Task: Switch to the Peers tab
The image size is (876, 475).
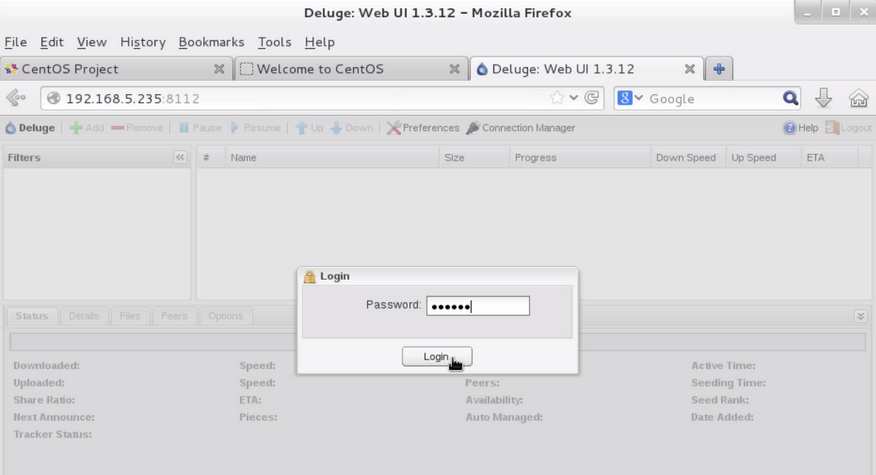Action: 174,316
